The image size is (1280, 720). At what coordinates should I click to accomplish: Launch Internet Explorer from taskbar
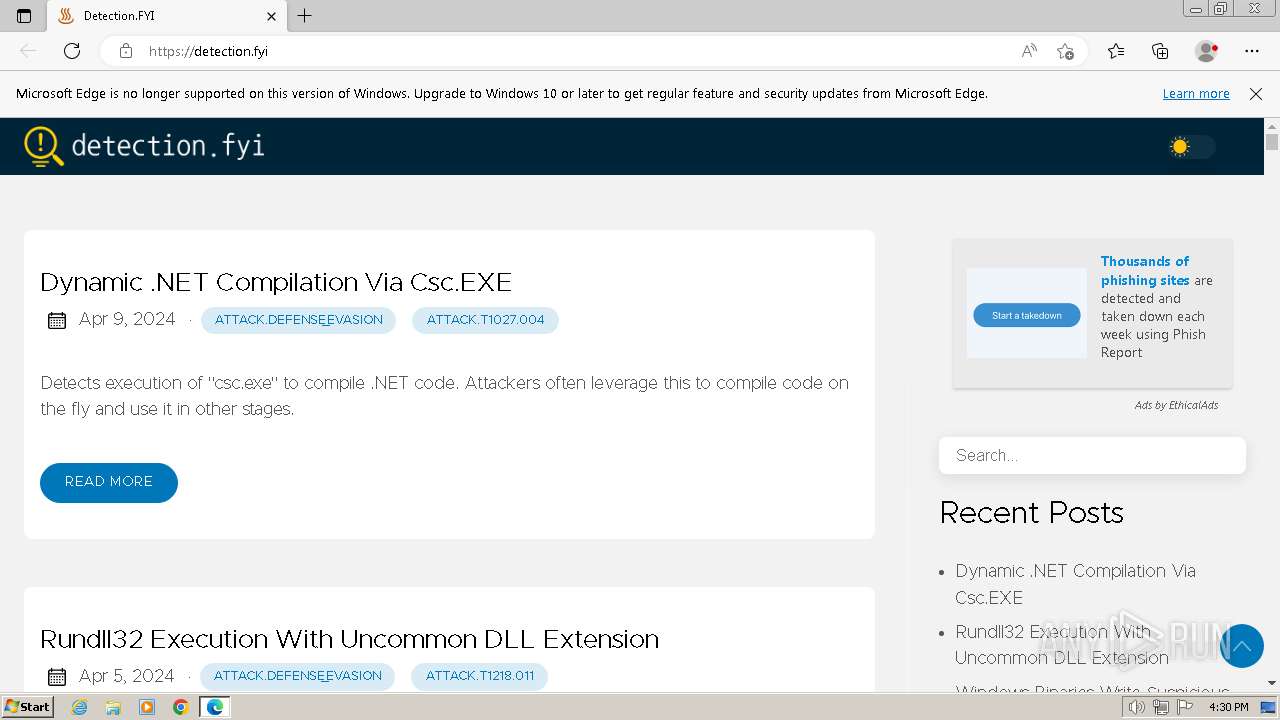[80, 707]
